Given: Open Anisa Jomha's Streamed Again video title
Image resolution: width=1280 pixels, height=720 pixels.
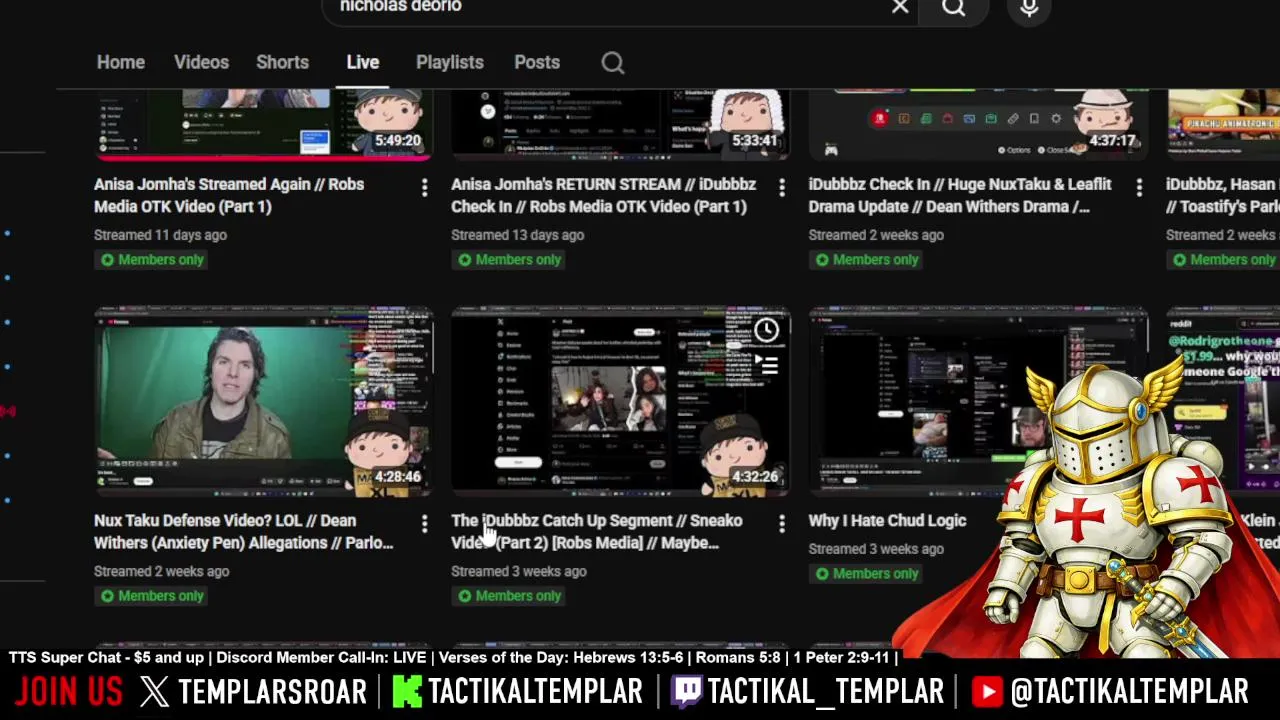Looking at the screenshot, I should pyautogui.click(x=229, y=195).
